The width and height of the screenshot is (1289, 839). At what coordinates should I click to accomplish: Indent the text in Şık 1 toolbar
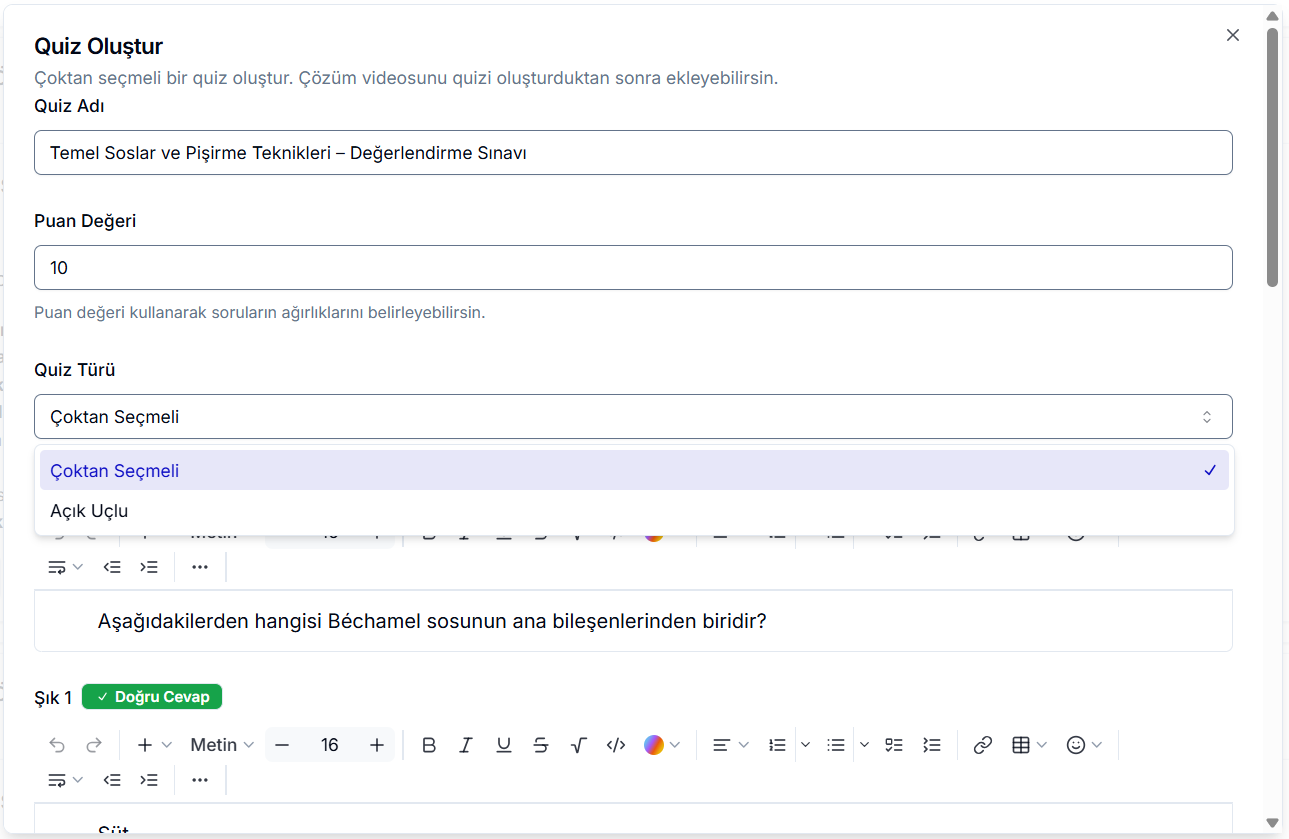[x=149, y=780]
